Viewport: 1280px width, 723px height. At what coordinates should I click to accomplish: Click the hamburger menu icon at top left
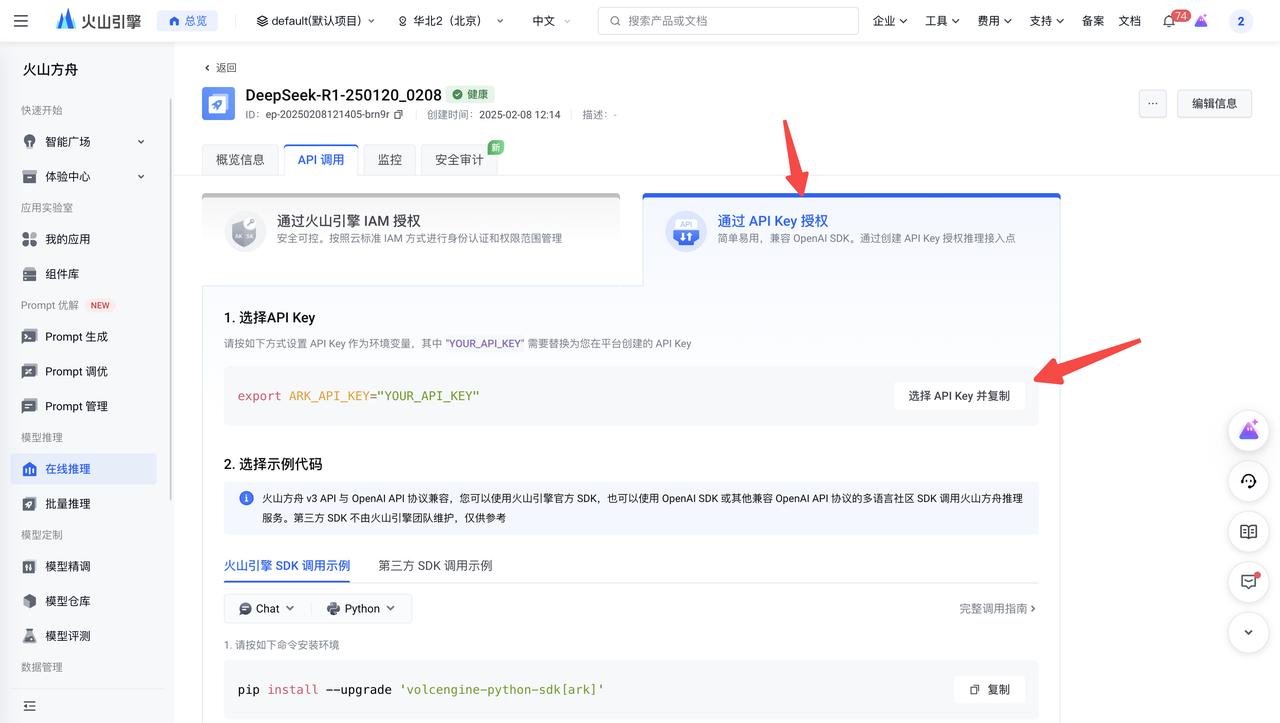click(x=21, y=21)
